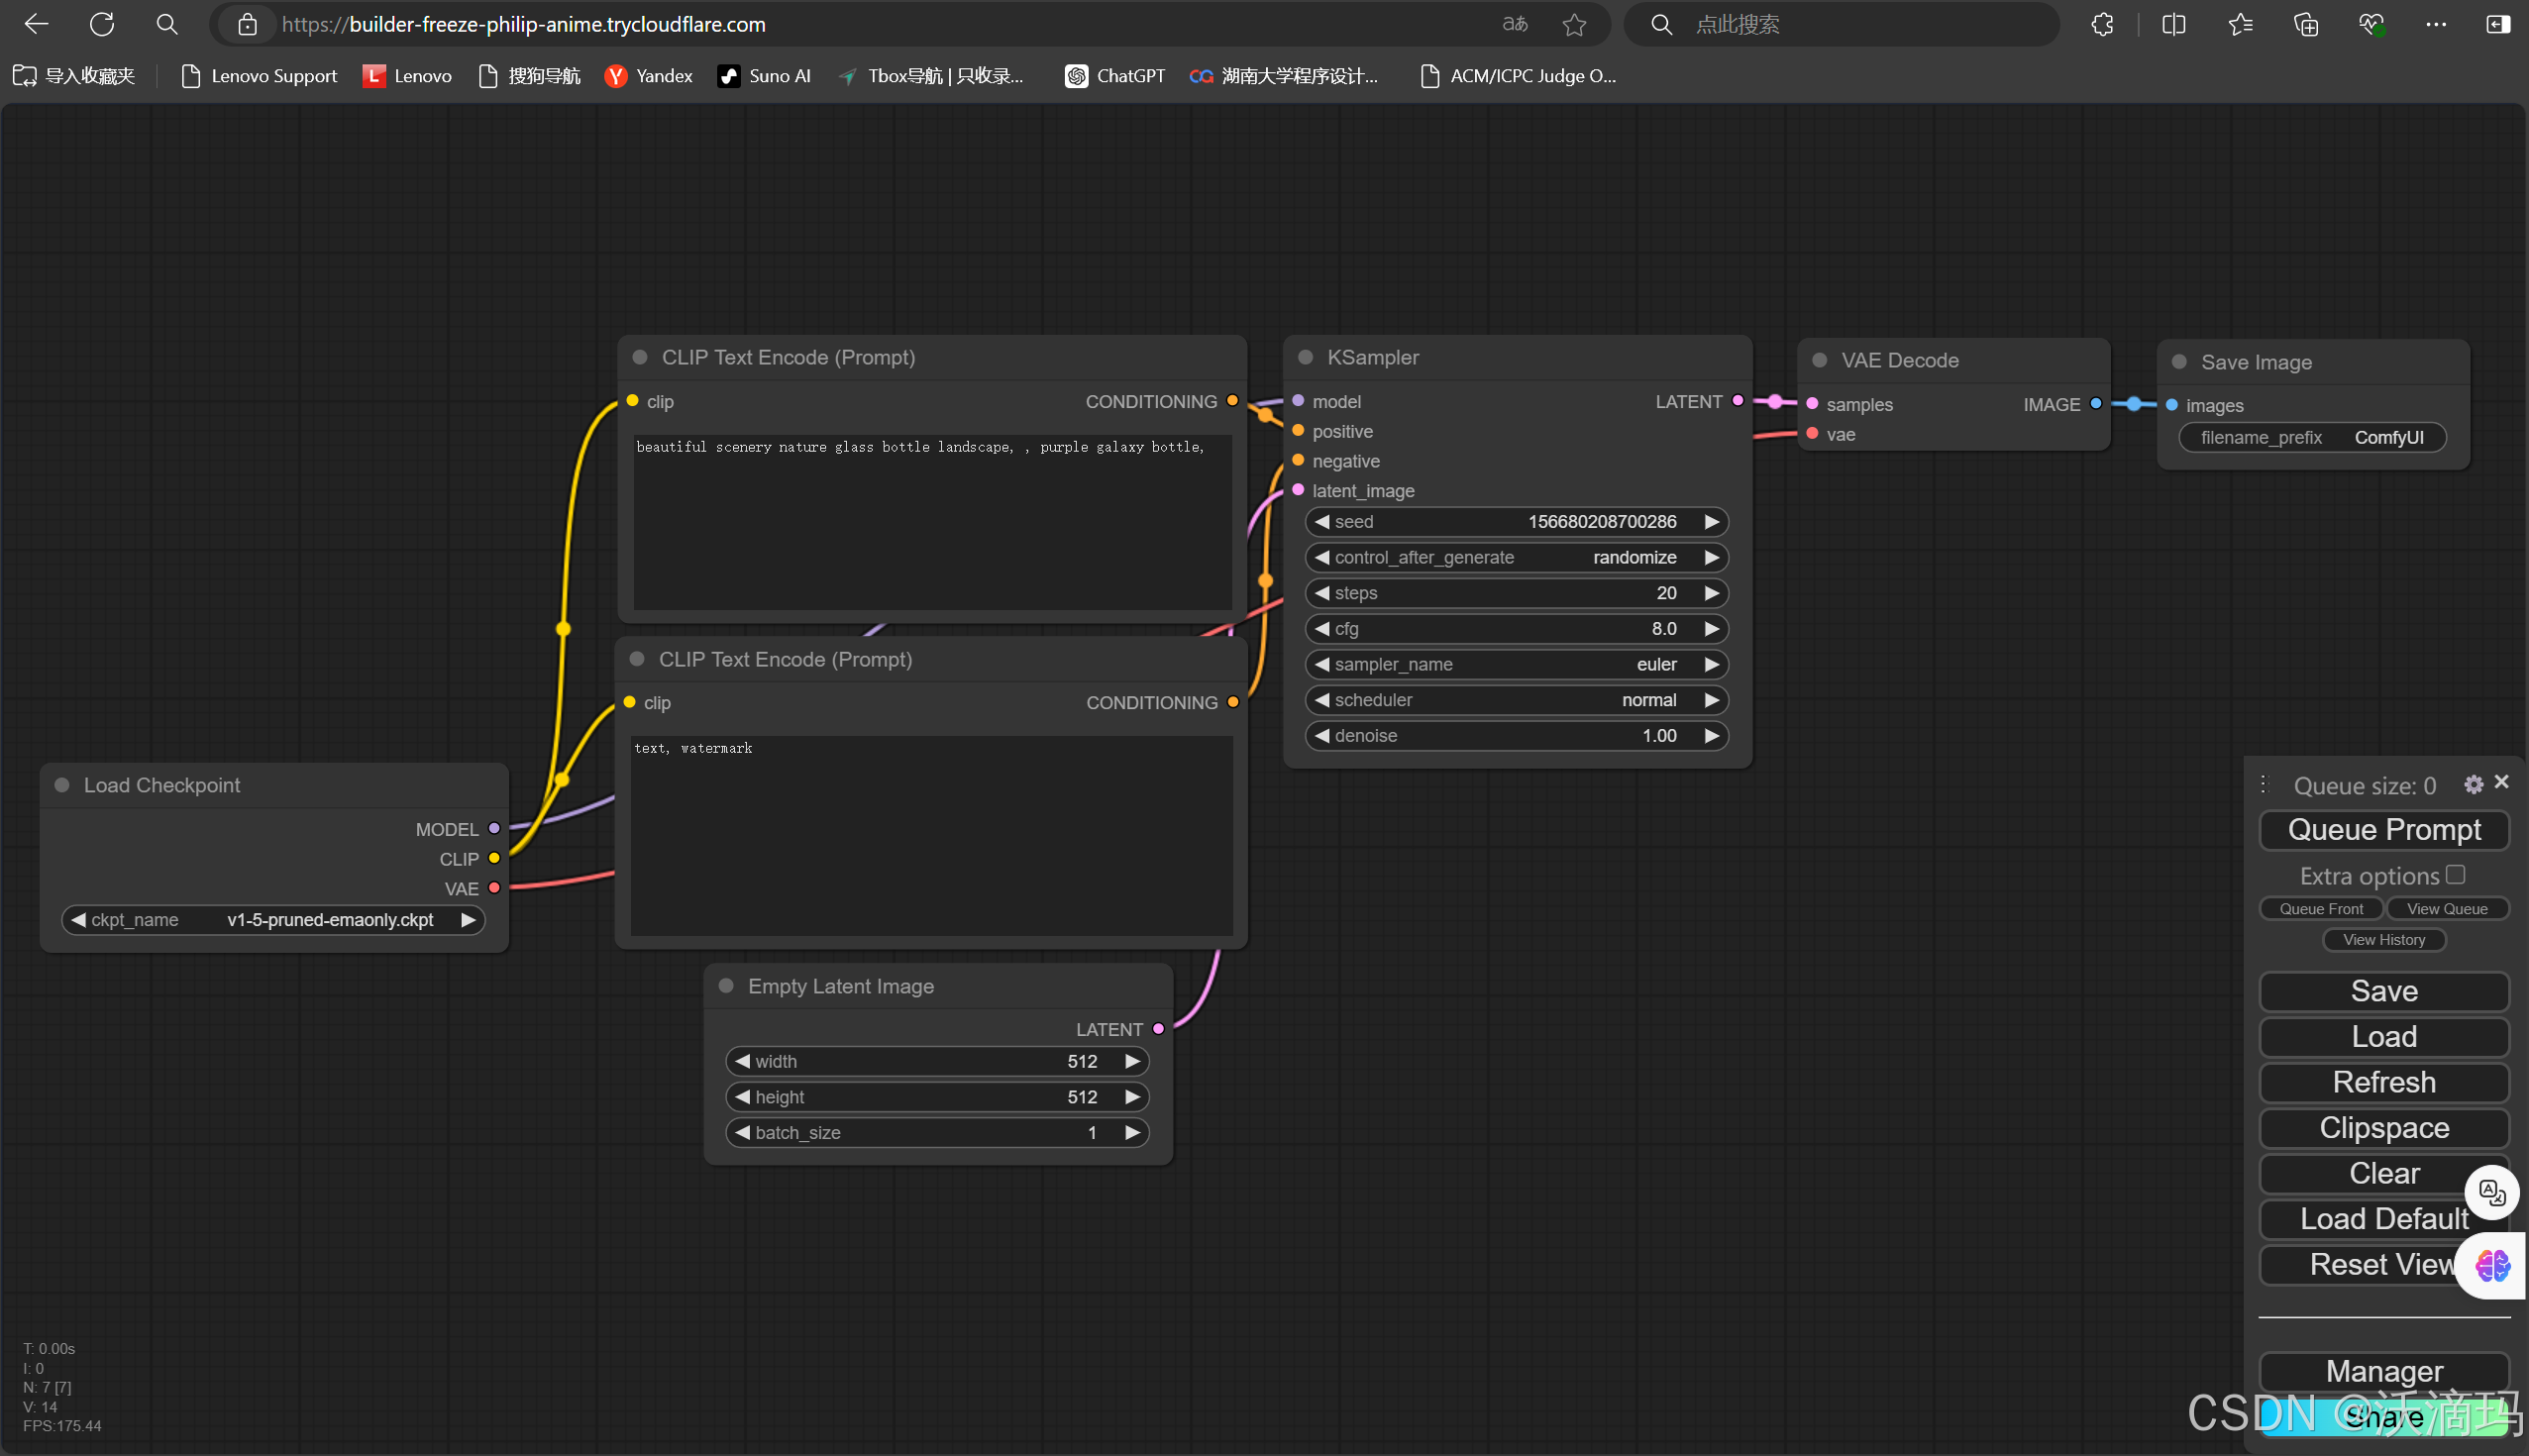
Task: Select the ckpt_name checkpoint combo box
Action: click(273, 920)
